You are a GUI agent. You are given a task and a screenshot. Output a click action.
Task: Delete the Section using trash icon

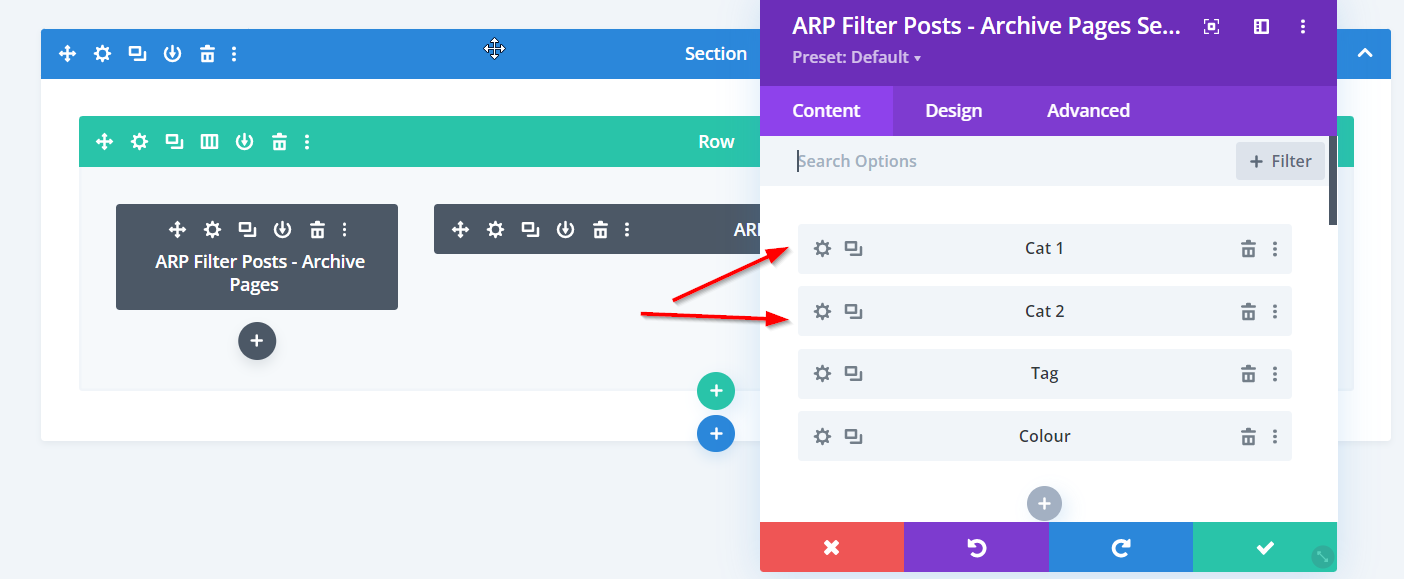(x=207, y=54)
